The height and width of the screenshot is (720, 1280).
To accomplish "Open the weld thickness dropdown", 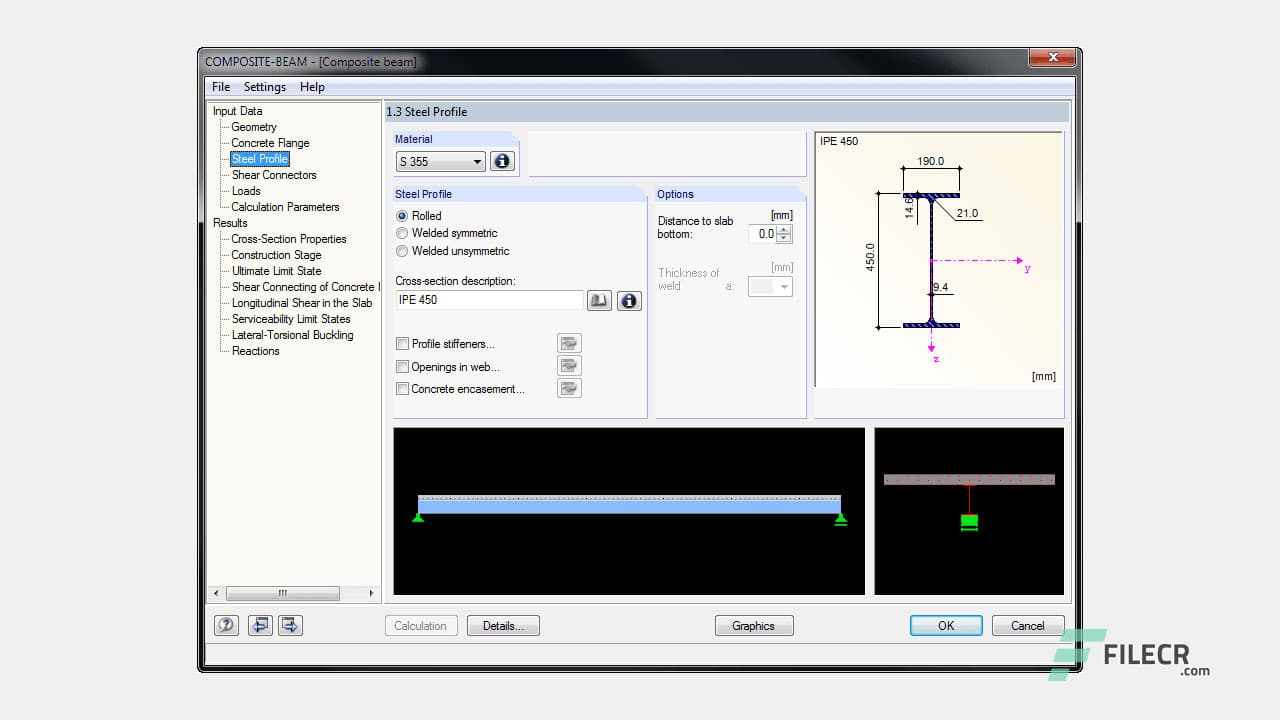I will click(783, 286).
